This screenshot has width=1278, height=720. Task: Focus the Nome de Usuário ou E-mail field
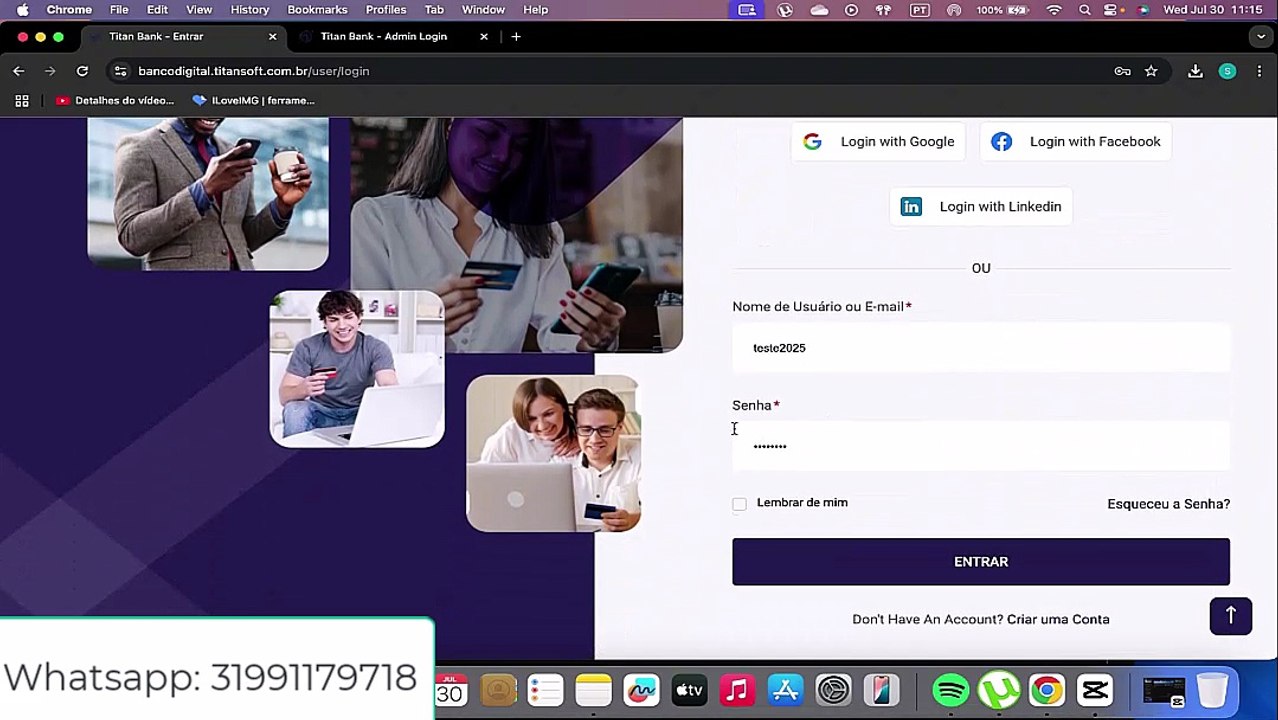[981, 348]
